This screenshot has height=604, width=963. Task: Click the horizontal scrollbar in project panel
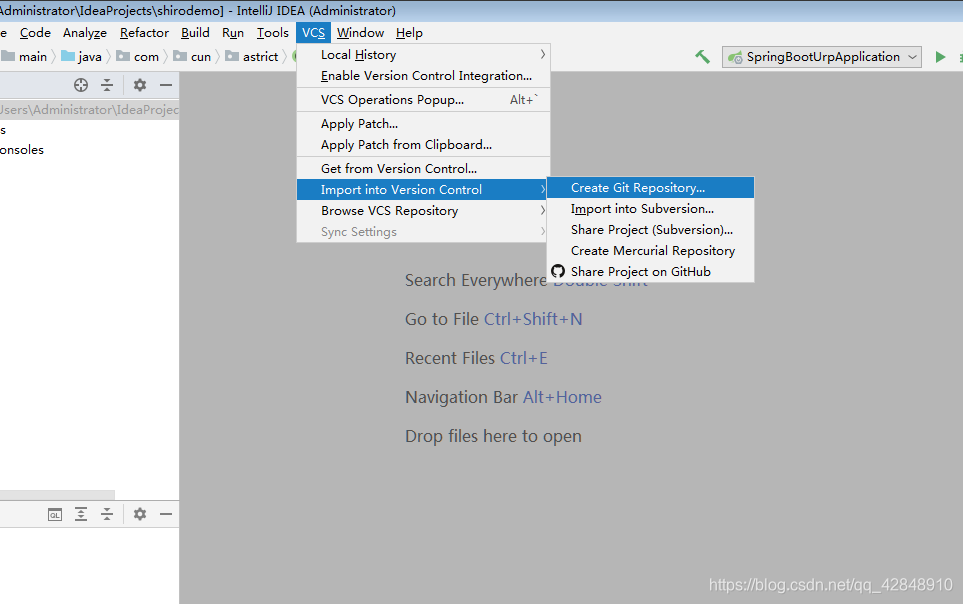57,495
